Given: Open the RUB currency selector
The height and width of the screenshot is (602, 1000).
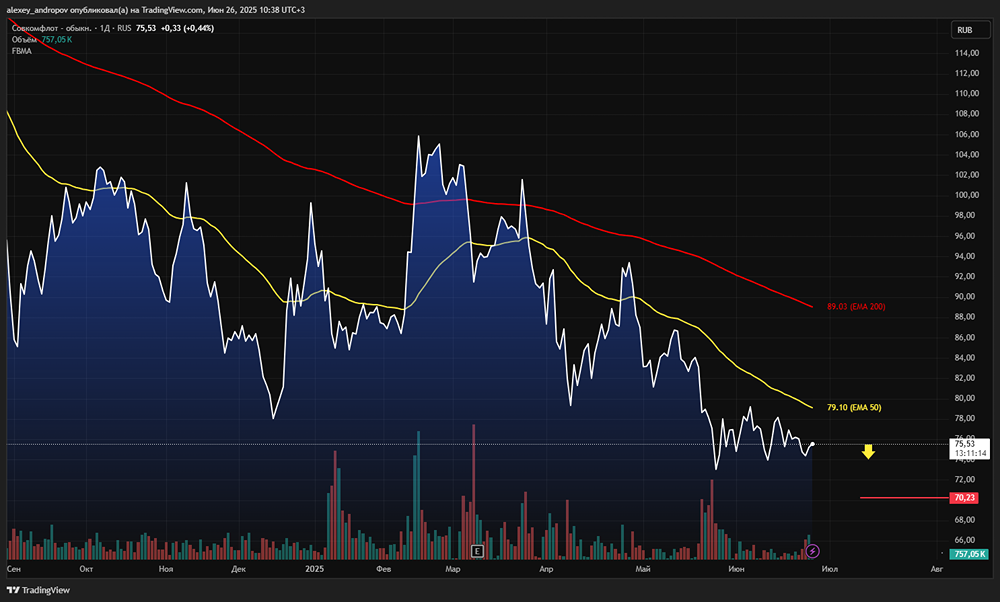Looking at the screenshot, I should (x=965, y=30).
